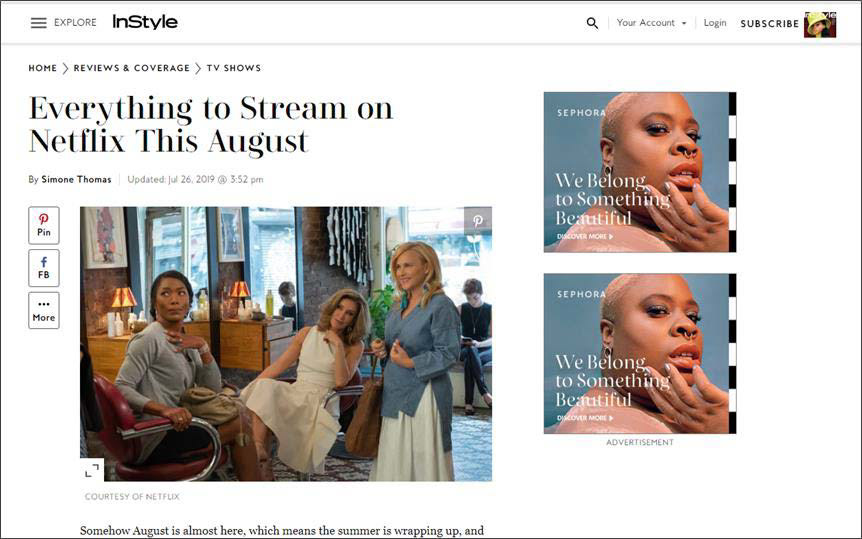Image resolution: width=862 pixels, height=539 pixels.
Task: Open TV SHOWS breadcrumb
Action: tap(234, 68)
